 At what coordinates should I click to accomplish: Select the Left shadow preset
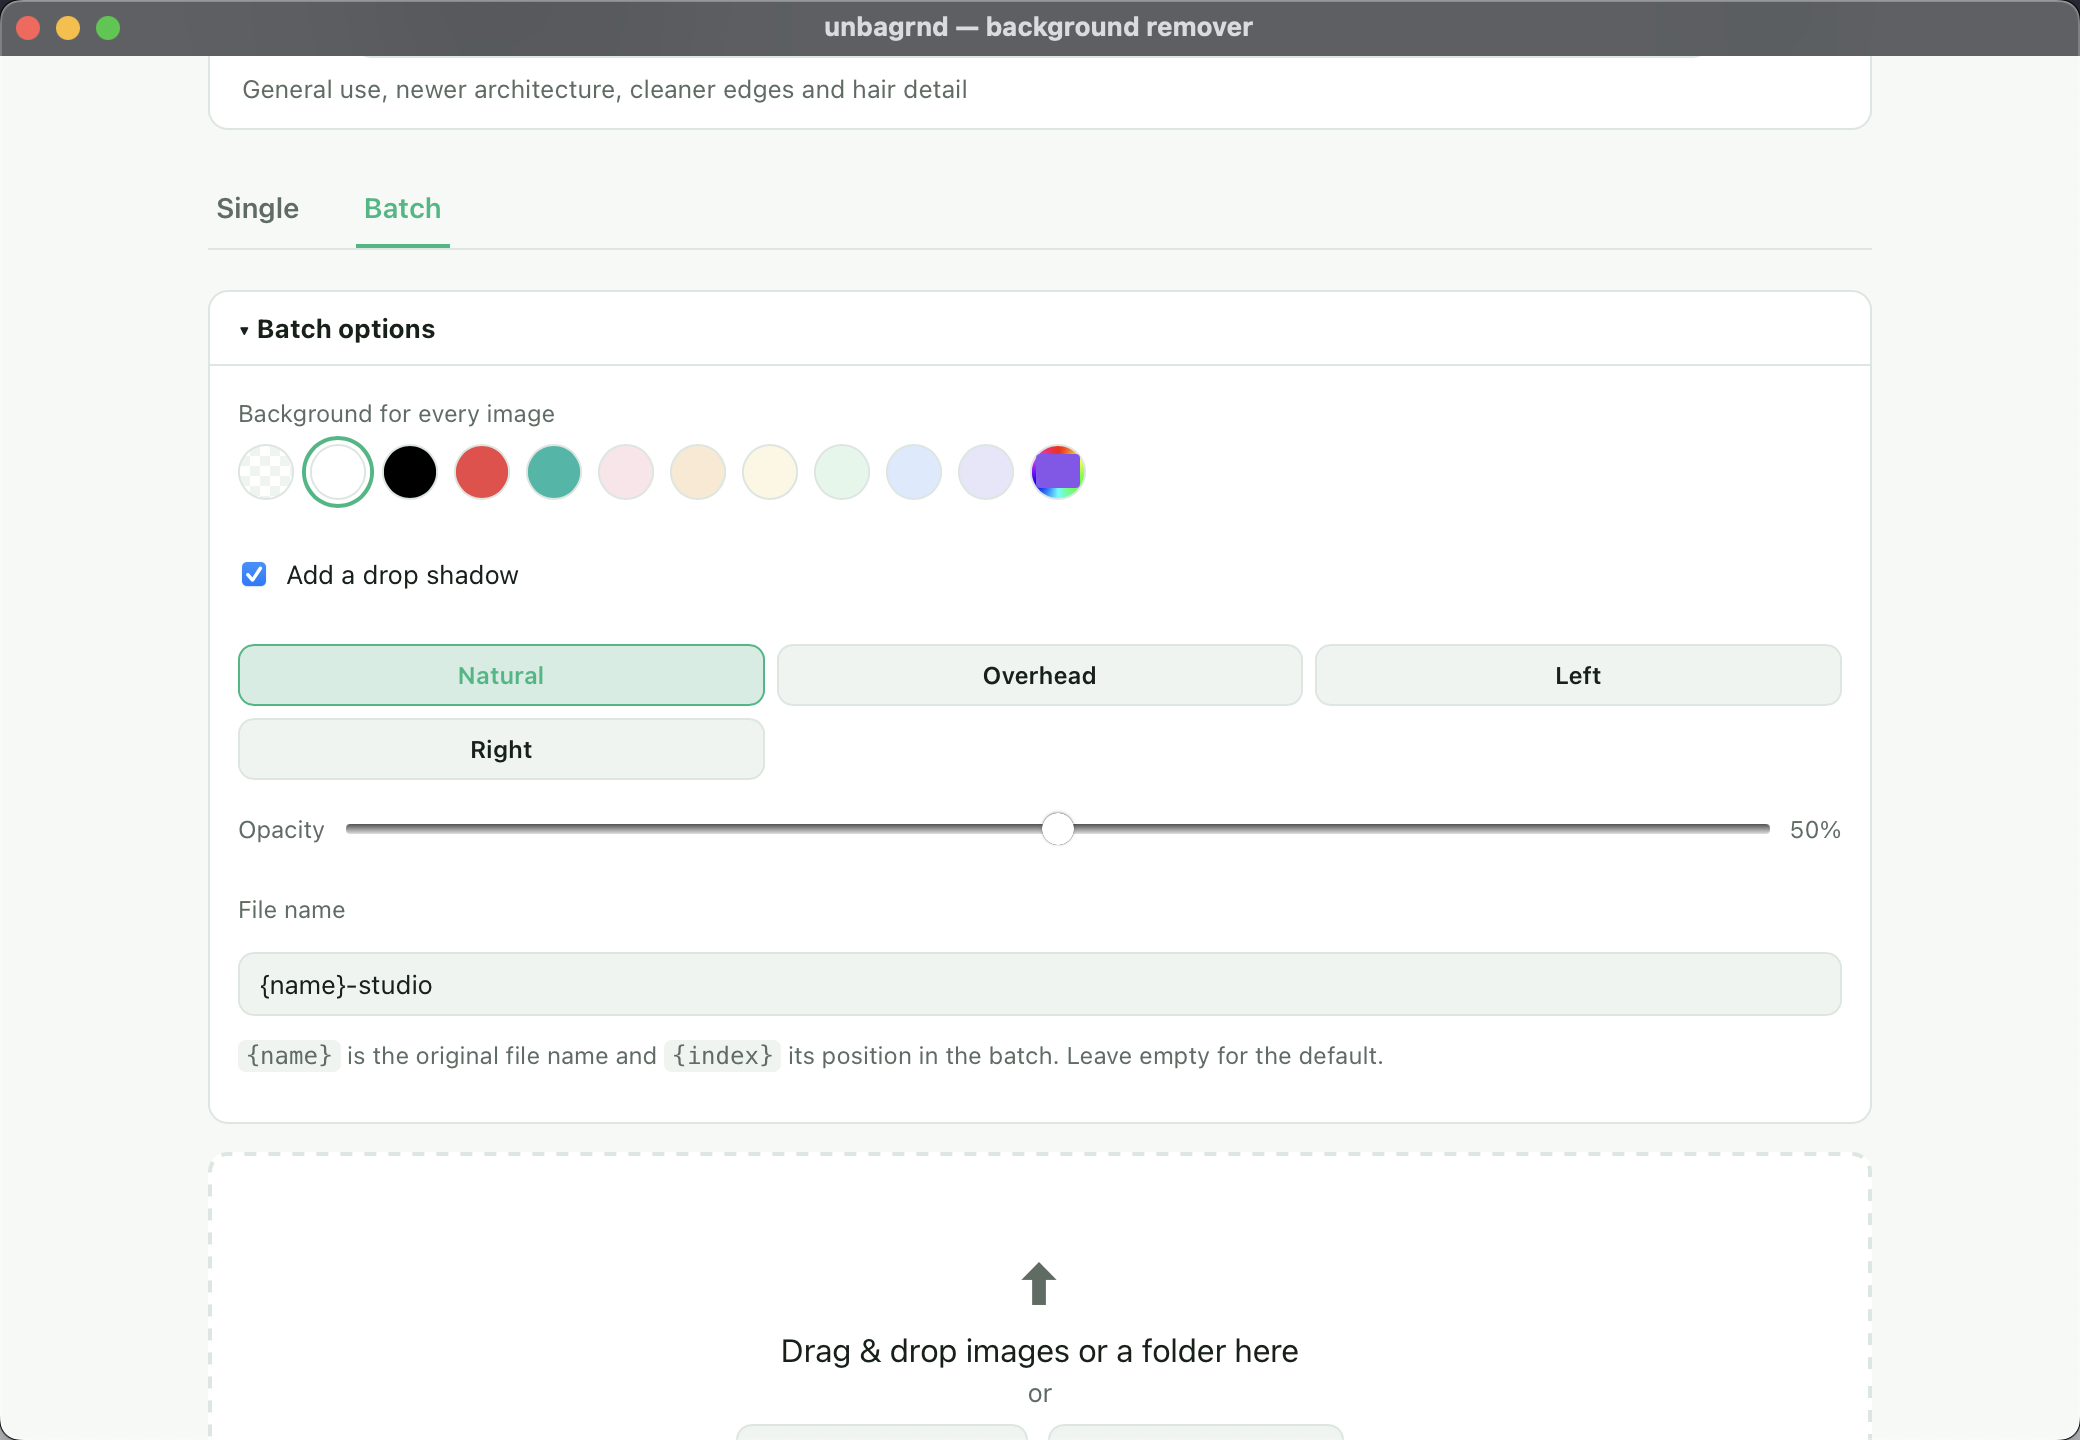click(1578, 675)
